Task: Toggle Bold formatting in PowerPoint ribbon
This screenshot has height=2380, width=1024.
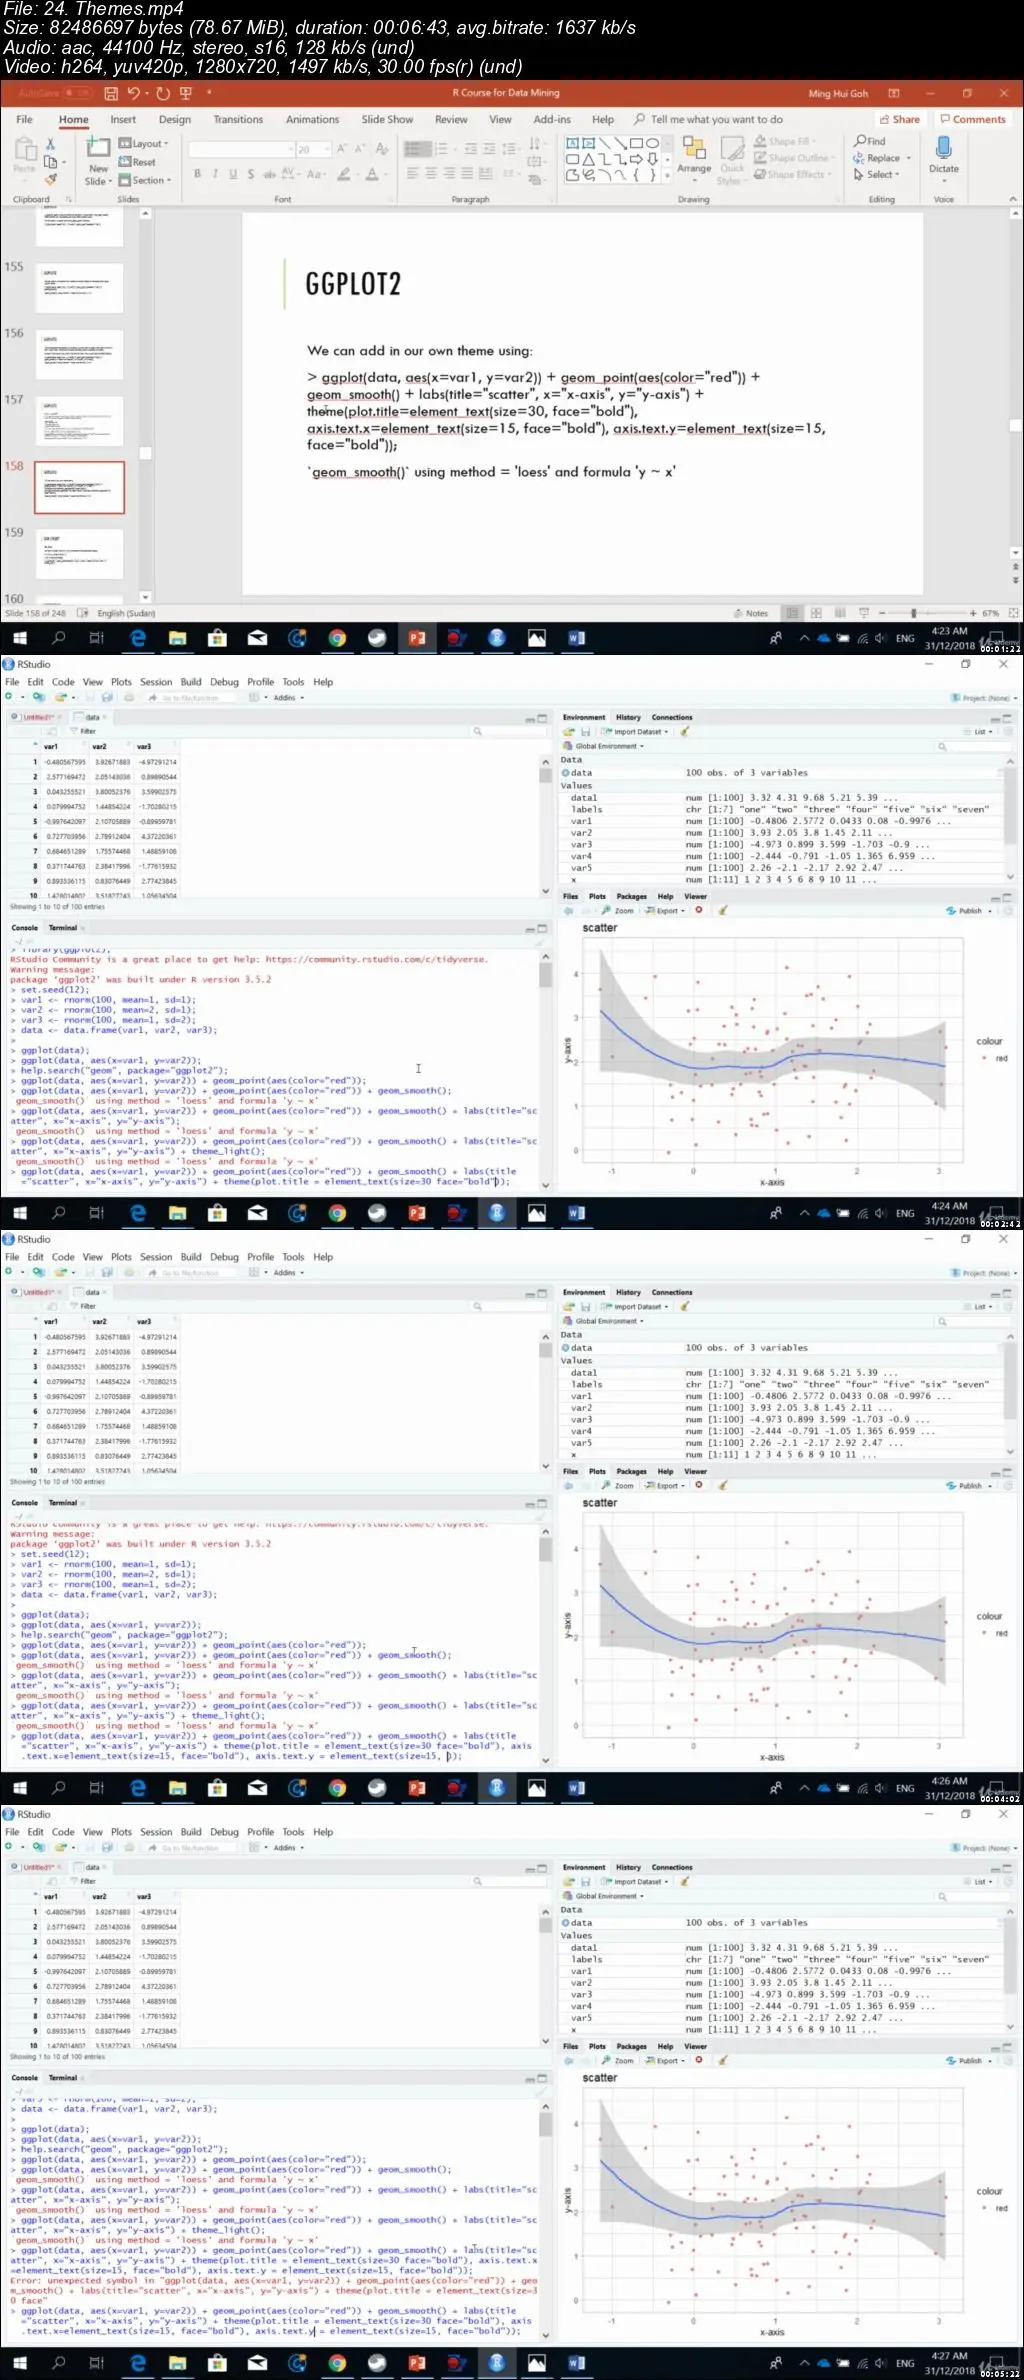Action: click(197, 174)
